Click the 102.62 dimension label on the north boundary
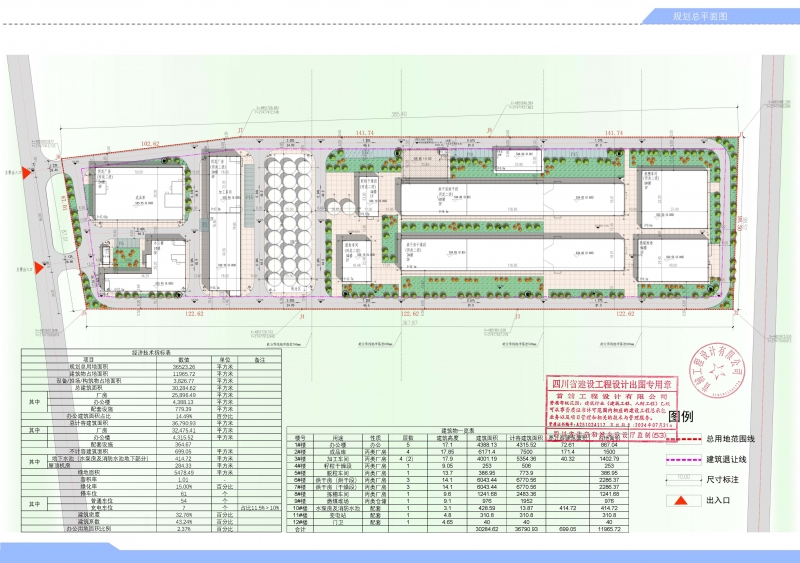The width and height of the screenshot is (800, 563). click(x=151, y=144)
